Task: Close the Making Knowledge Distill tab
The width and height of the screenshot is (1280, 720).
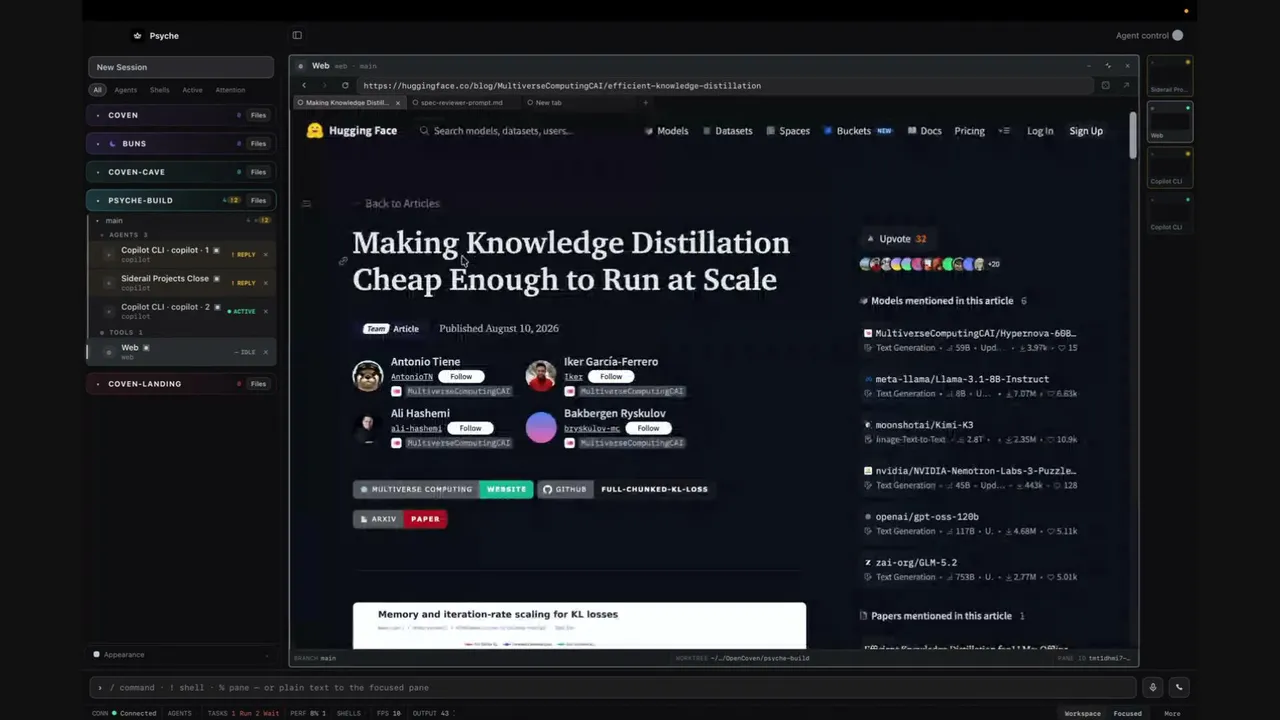Action: click(398, 103)
